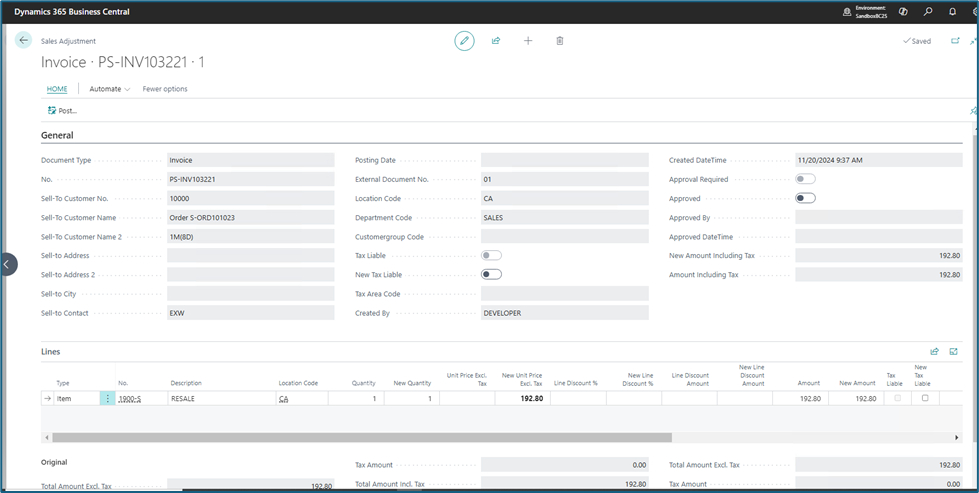Image resolution: width=979 pixels, height=493 pixels.
Task: Click Dynamics 365 Business Central title
Action: point(72,12)
